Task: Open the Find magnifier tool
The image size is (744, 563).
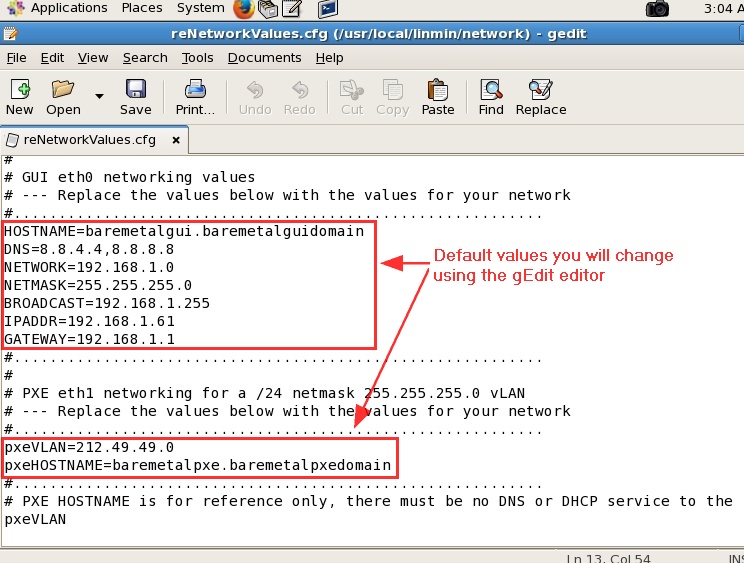Action: coord(491,97)
